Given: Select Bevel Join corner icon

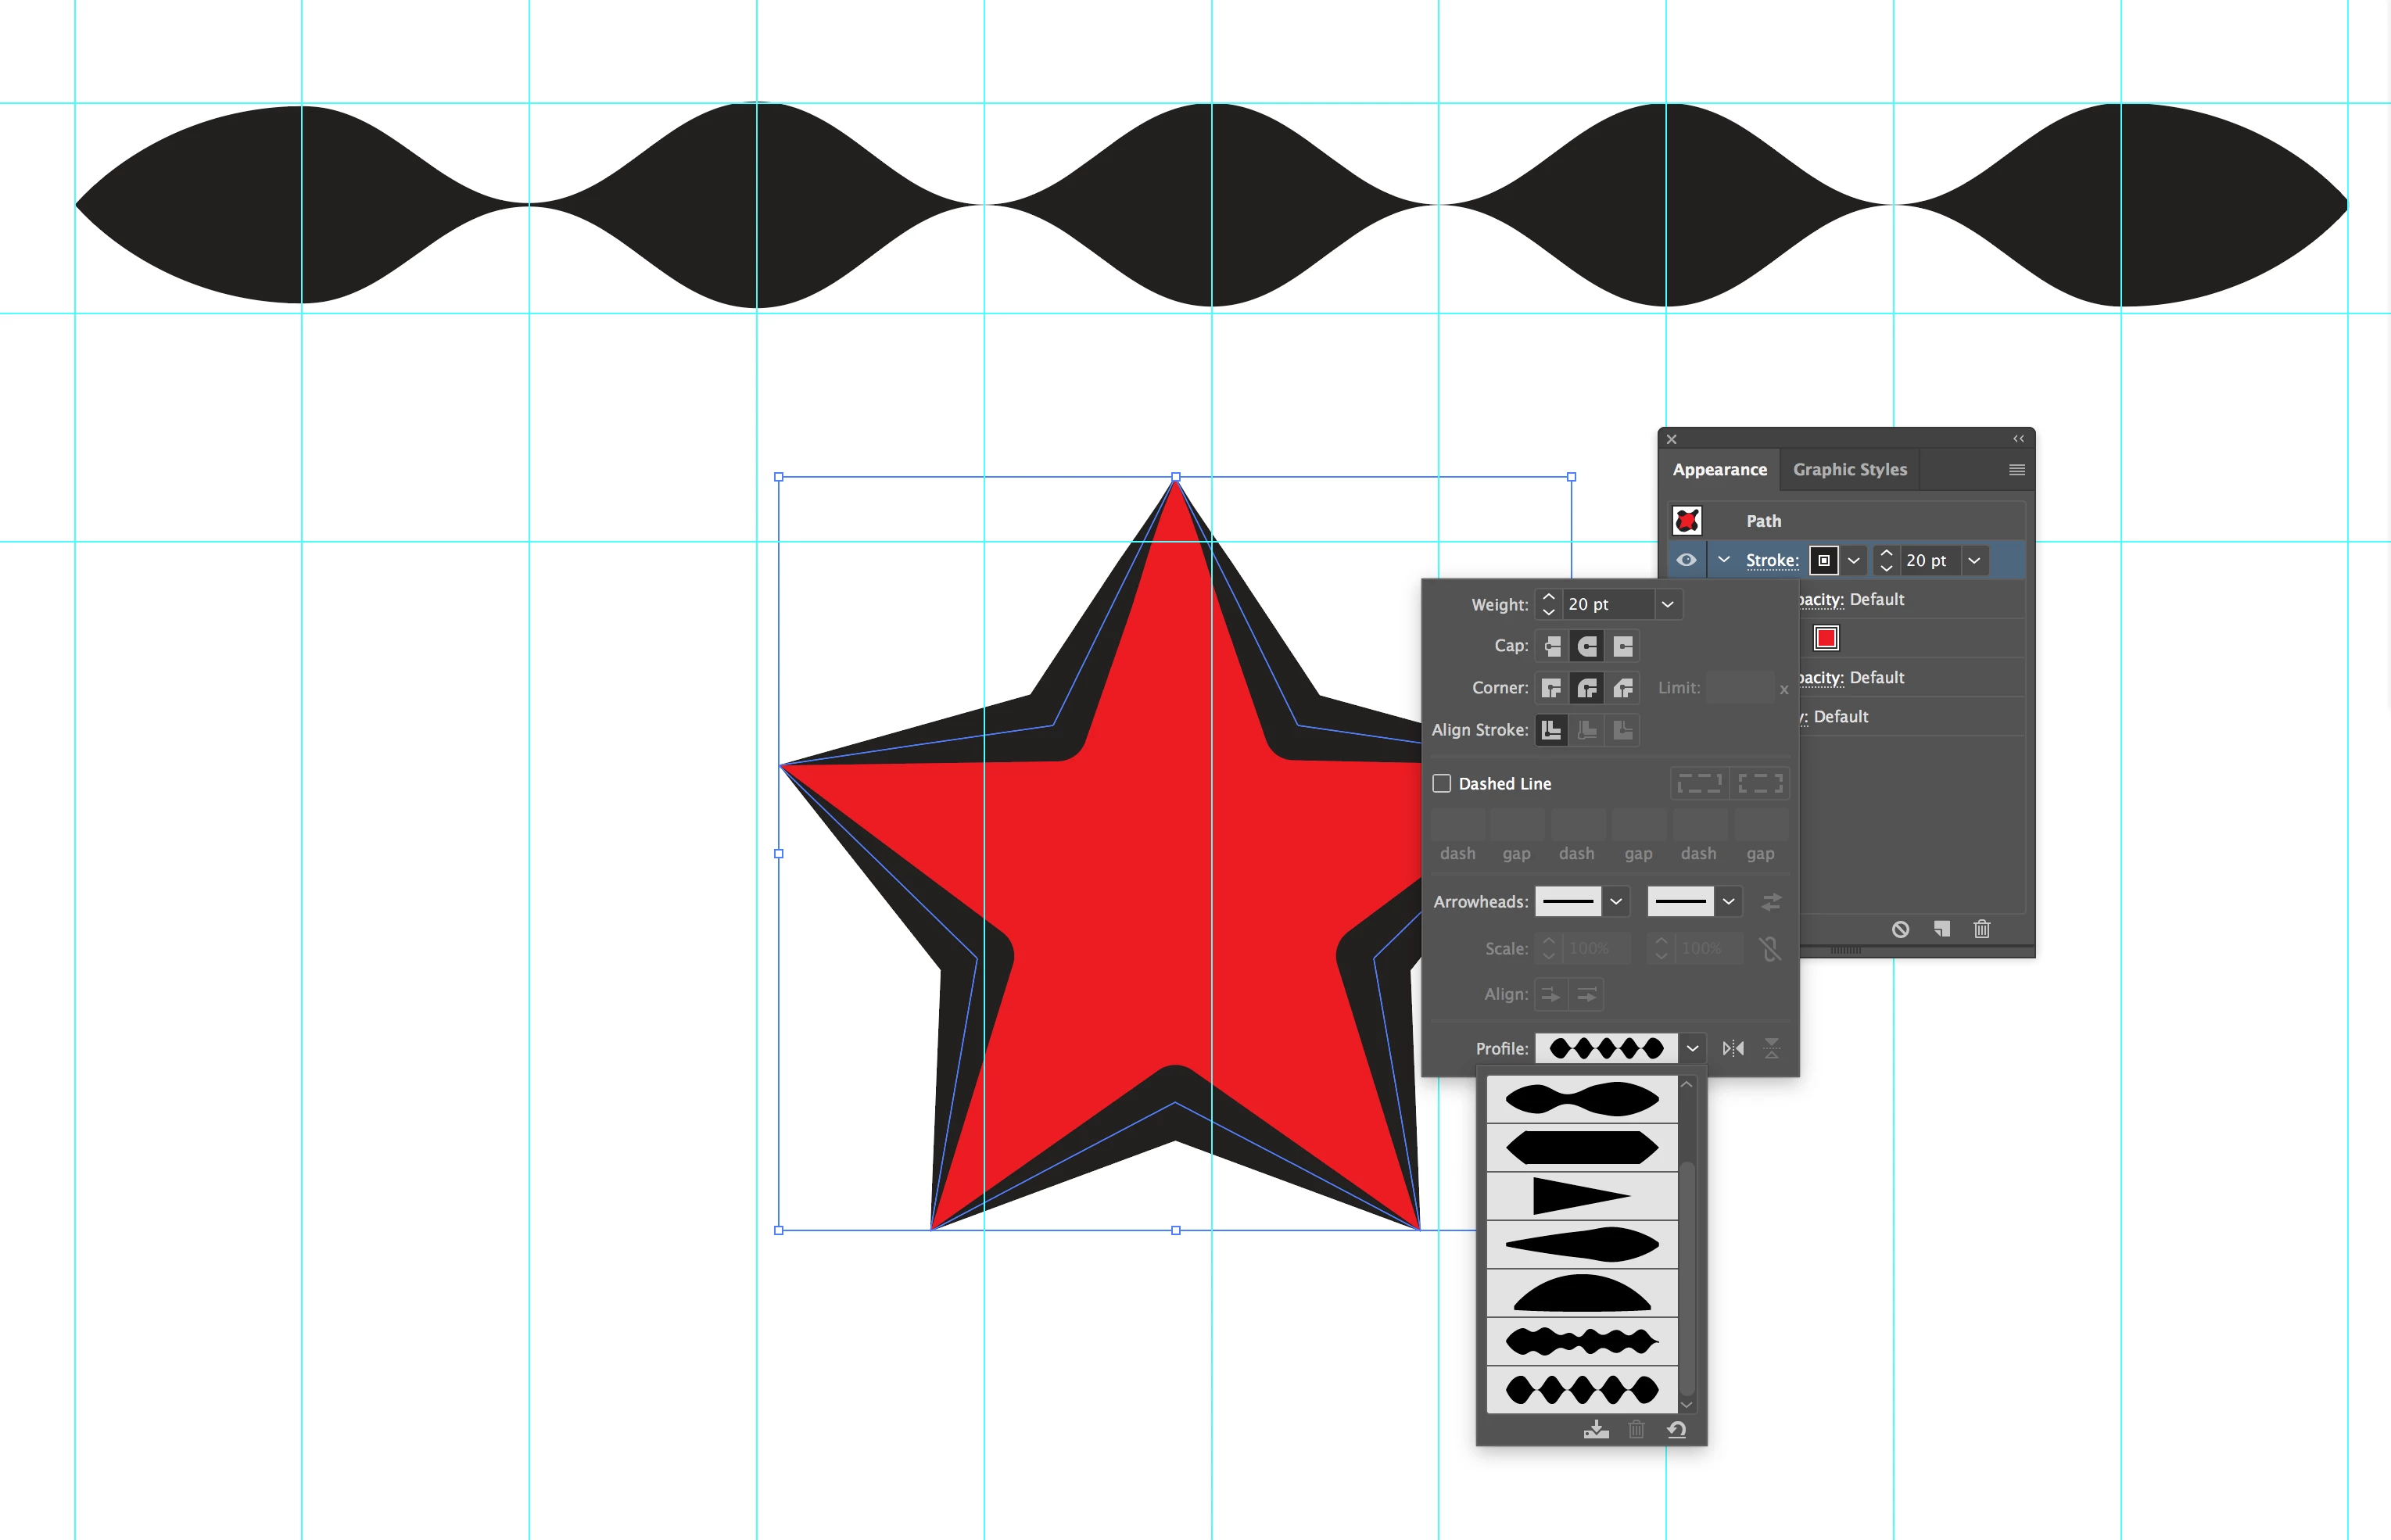Looking at the screenshot, I should pos(1623,688).
